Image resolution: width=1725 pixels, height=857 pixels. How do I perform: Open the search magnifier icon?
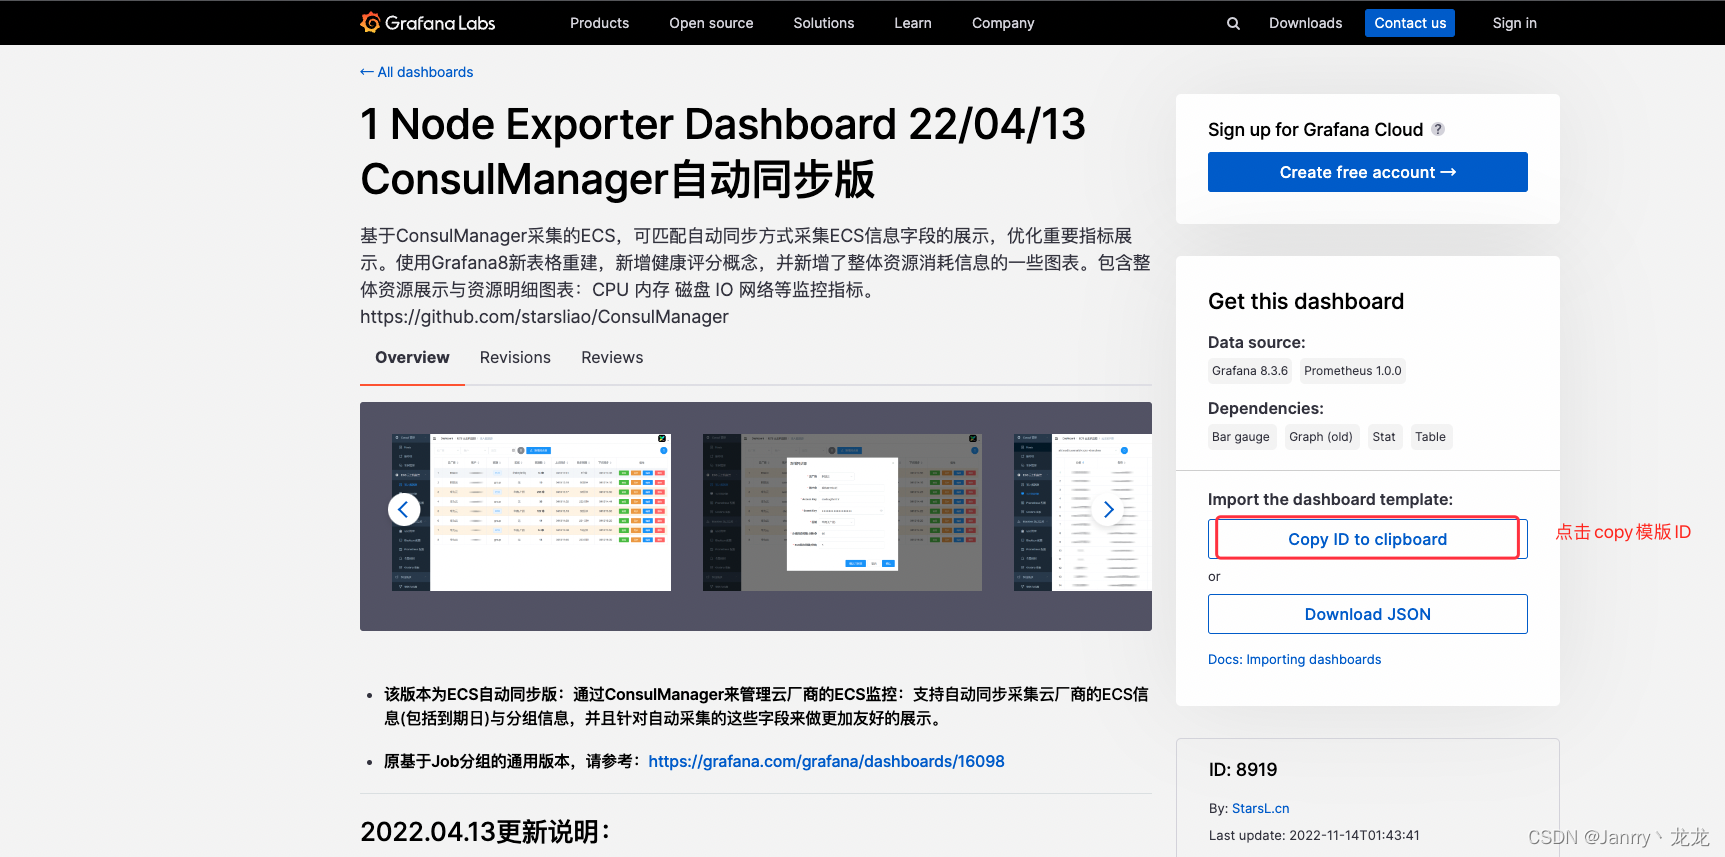(x=1233, y=23)
